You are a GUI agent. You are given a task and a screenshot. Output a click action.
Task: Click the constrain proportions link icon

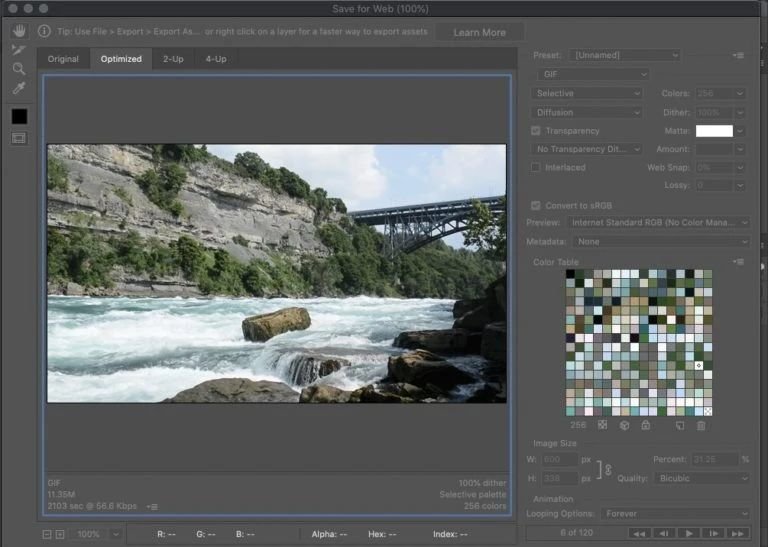click(x=607, y=469)
